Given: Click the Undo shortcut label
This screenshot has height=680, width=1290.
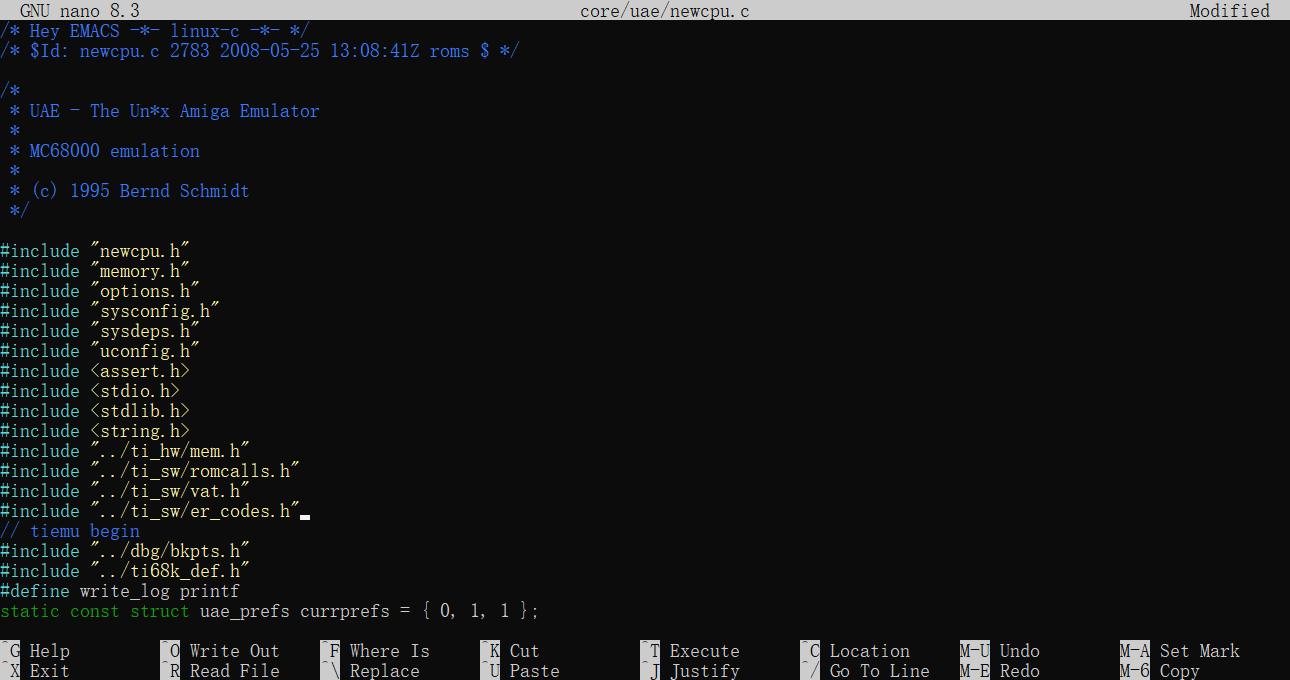Looking at the screenshot, I should [1019, 651].
